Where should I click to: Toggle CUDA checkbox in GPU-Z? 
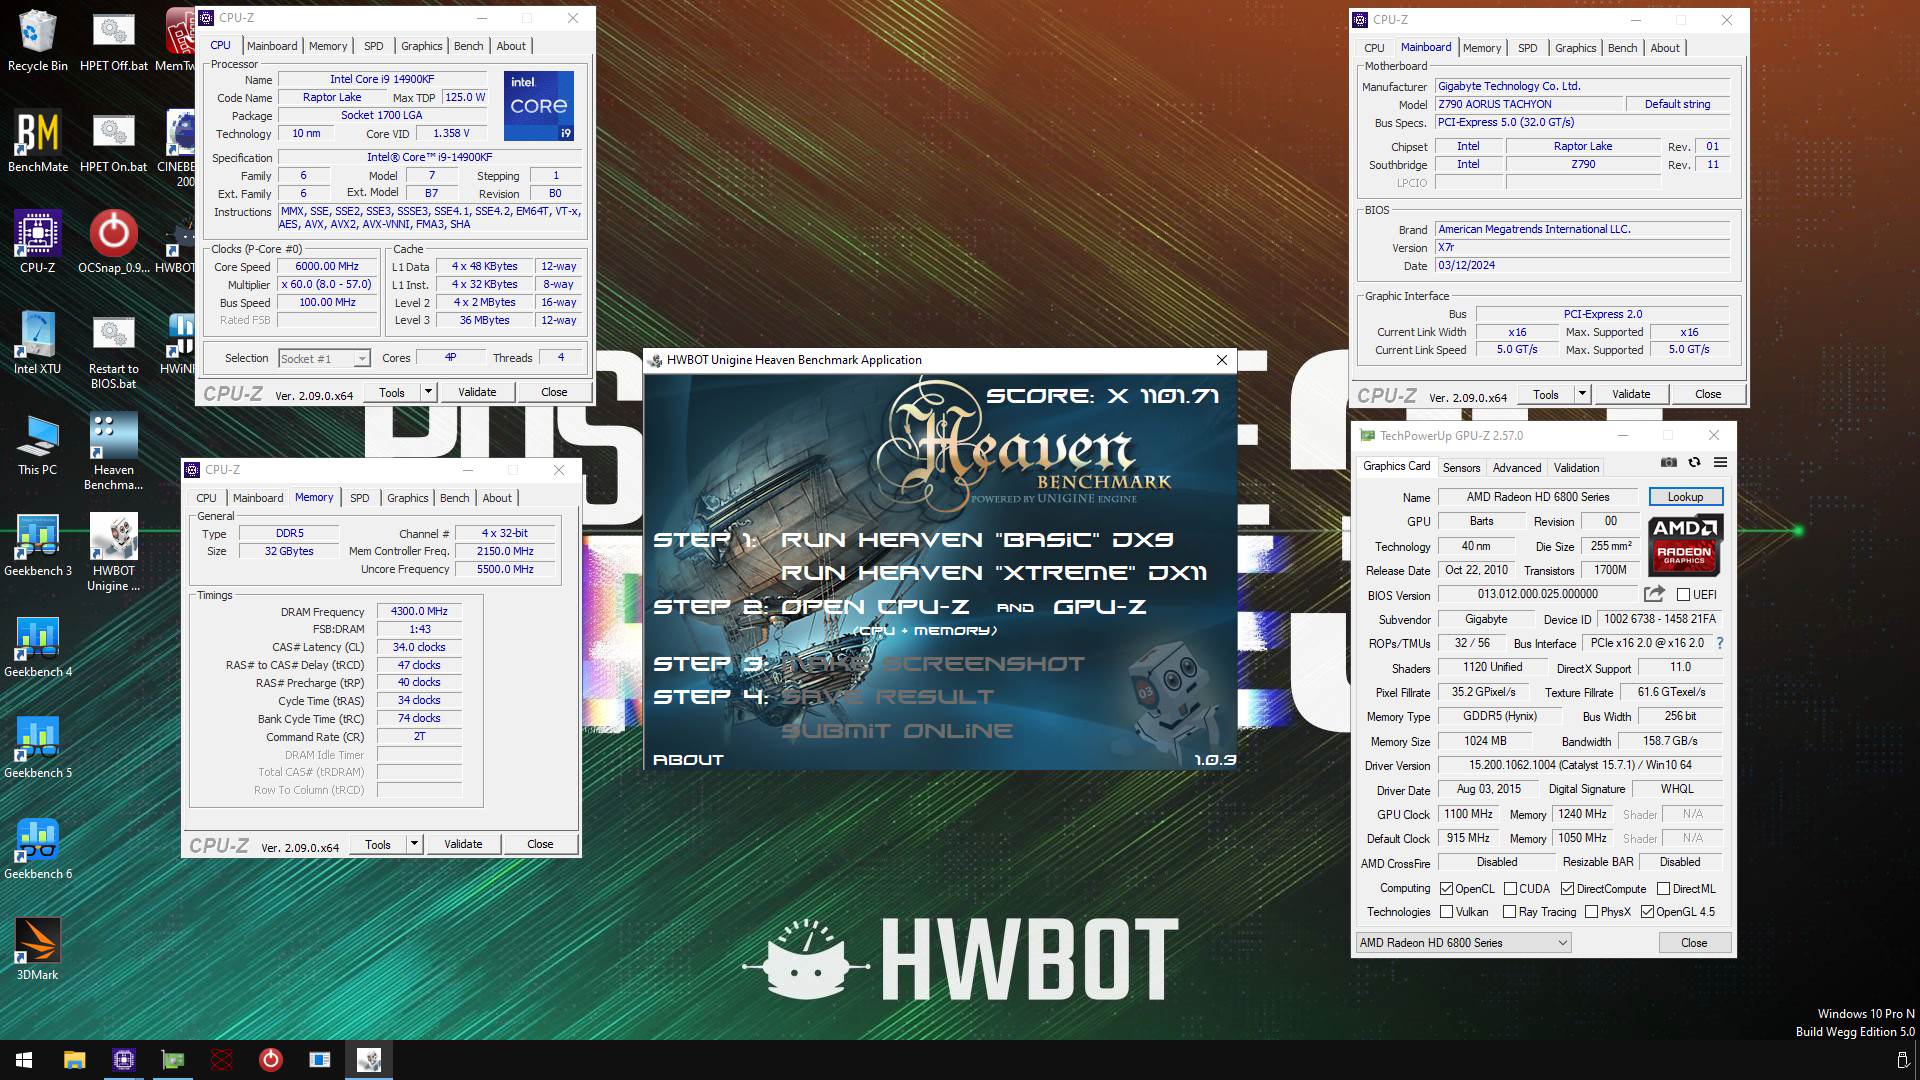coord(1510,888)
